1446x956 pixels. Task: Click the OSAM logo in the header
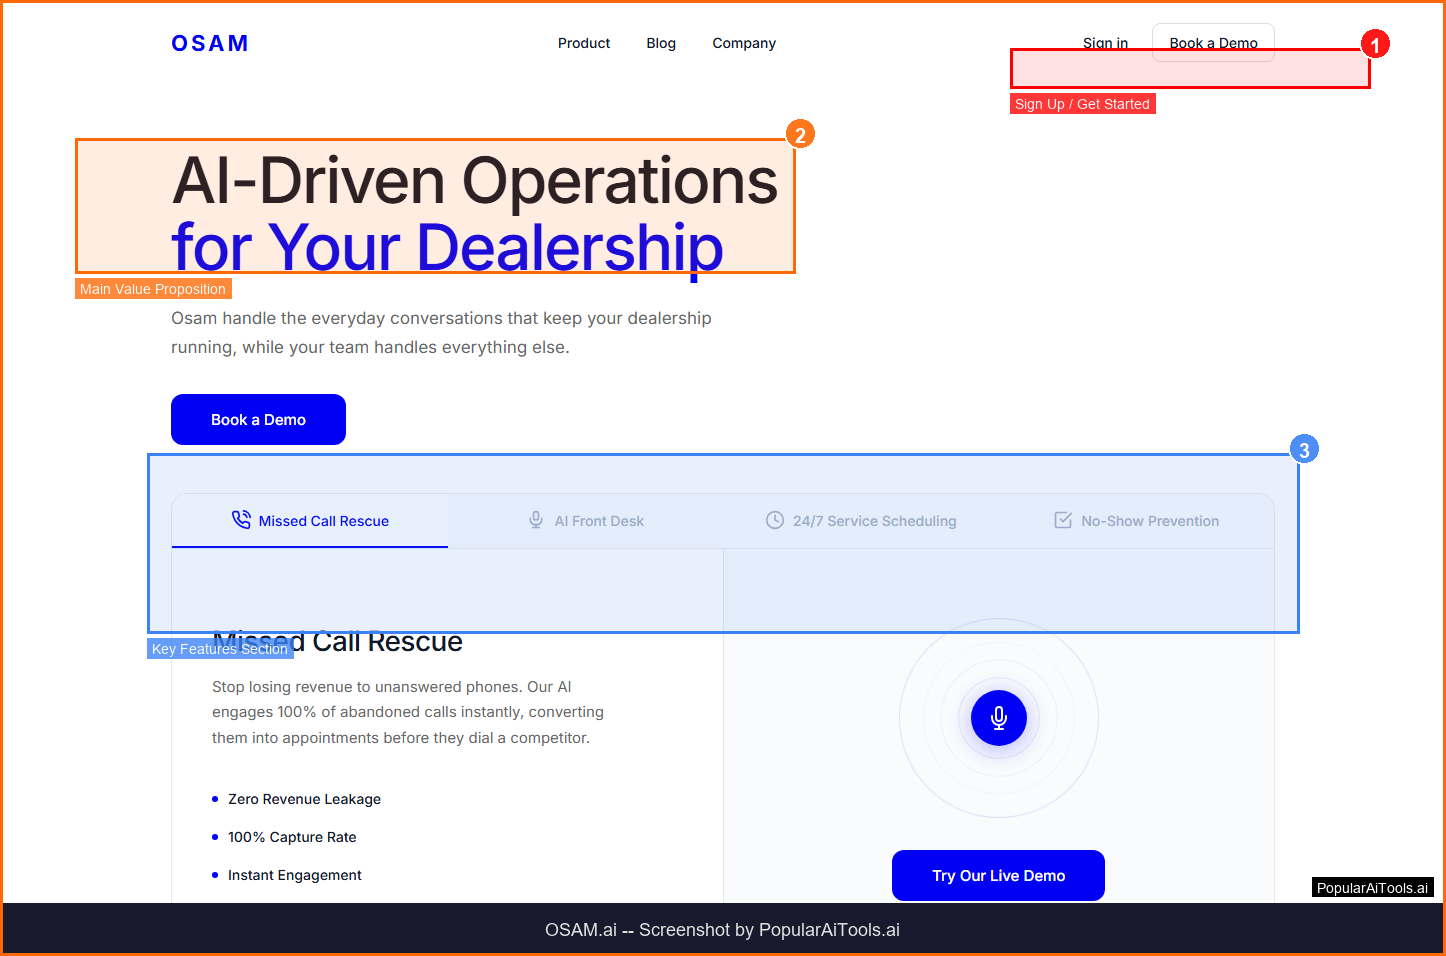[210, 43]
